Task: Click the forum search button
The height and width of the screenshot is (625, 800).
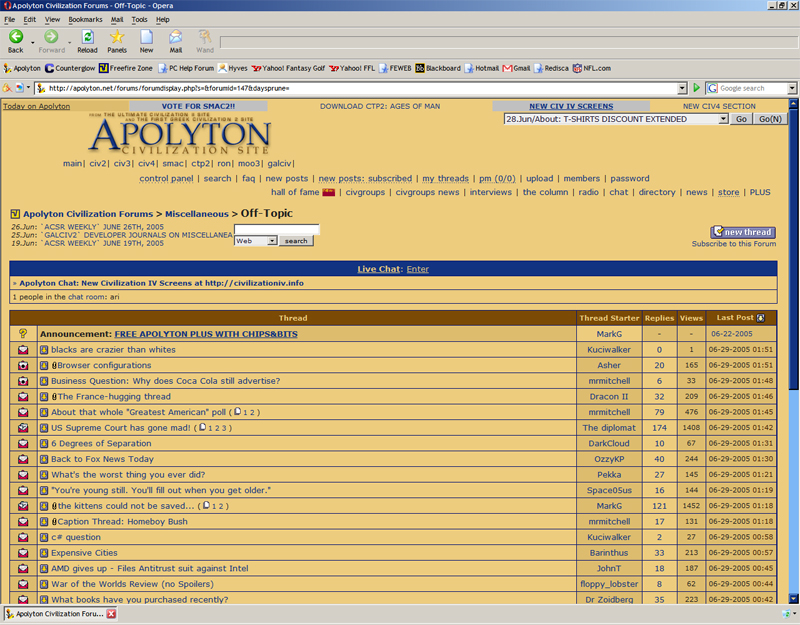Action: 296,241
